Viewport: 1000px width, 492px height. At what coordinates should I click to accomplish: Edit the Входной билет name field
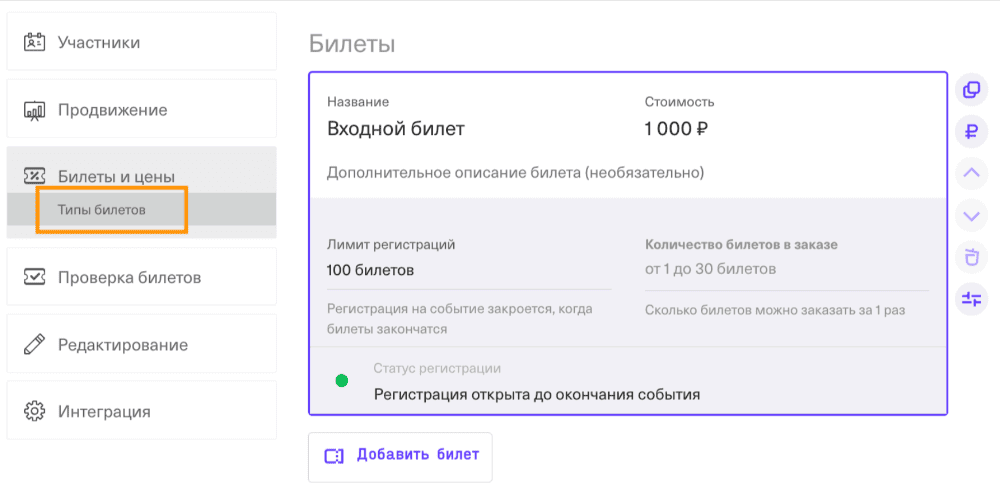click(x=396, y=129)
